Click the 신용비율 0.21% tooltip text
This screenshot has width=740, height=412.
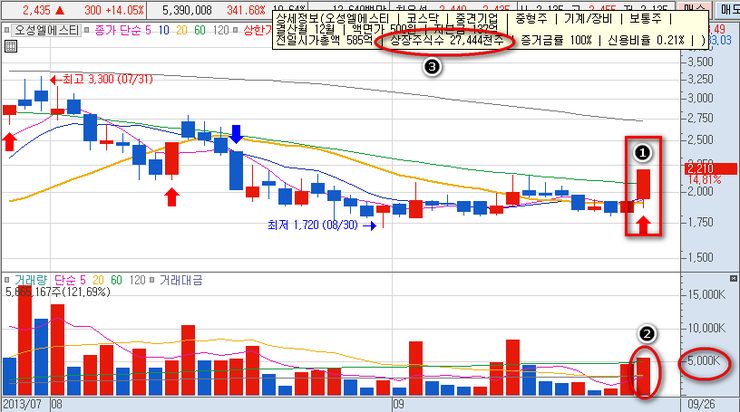click(646, 41)
